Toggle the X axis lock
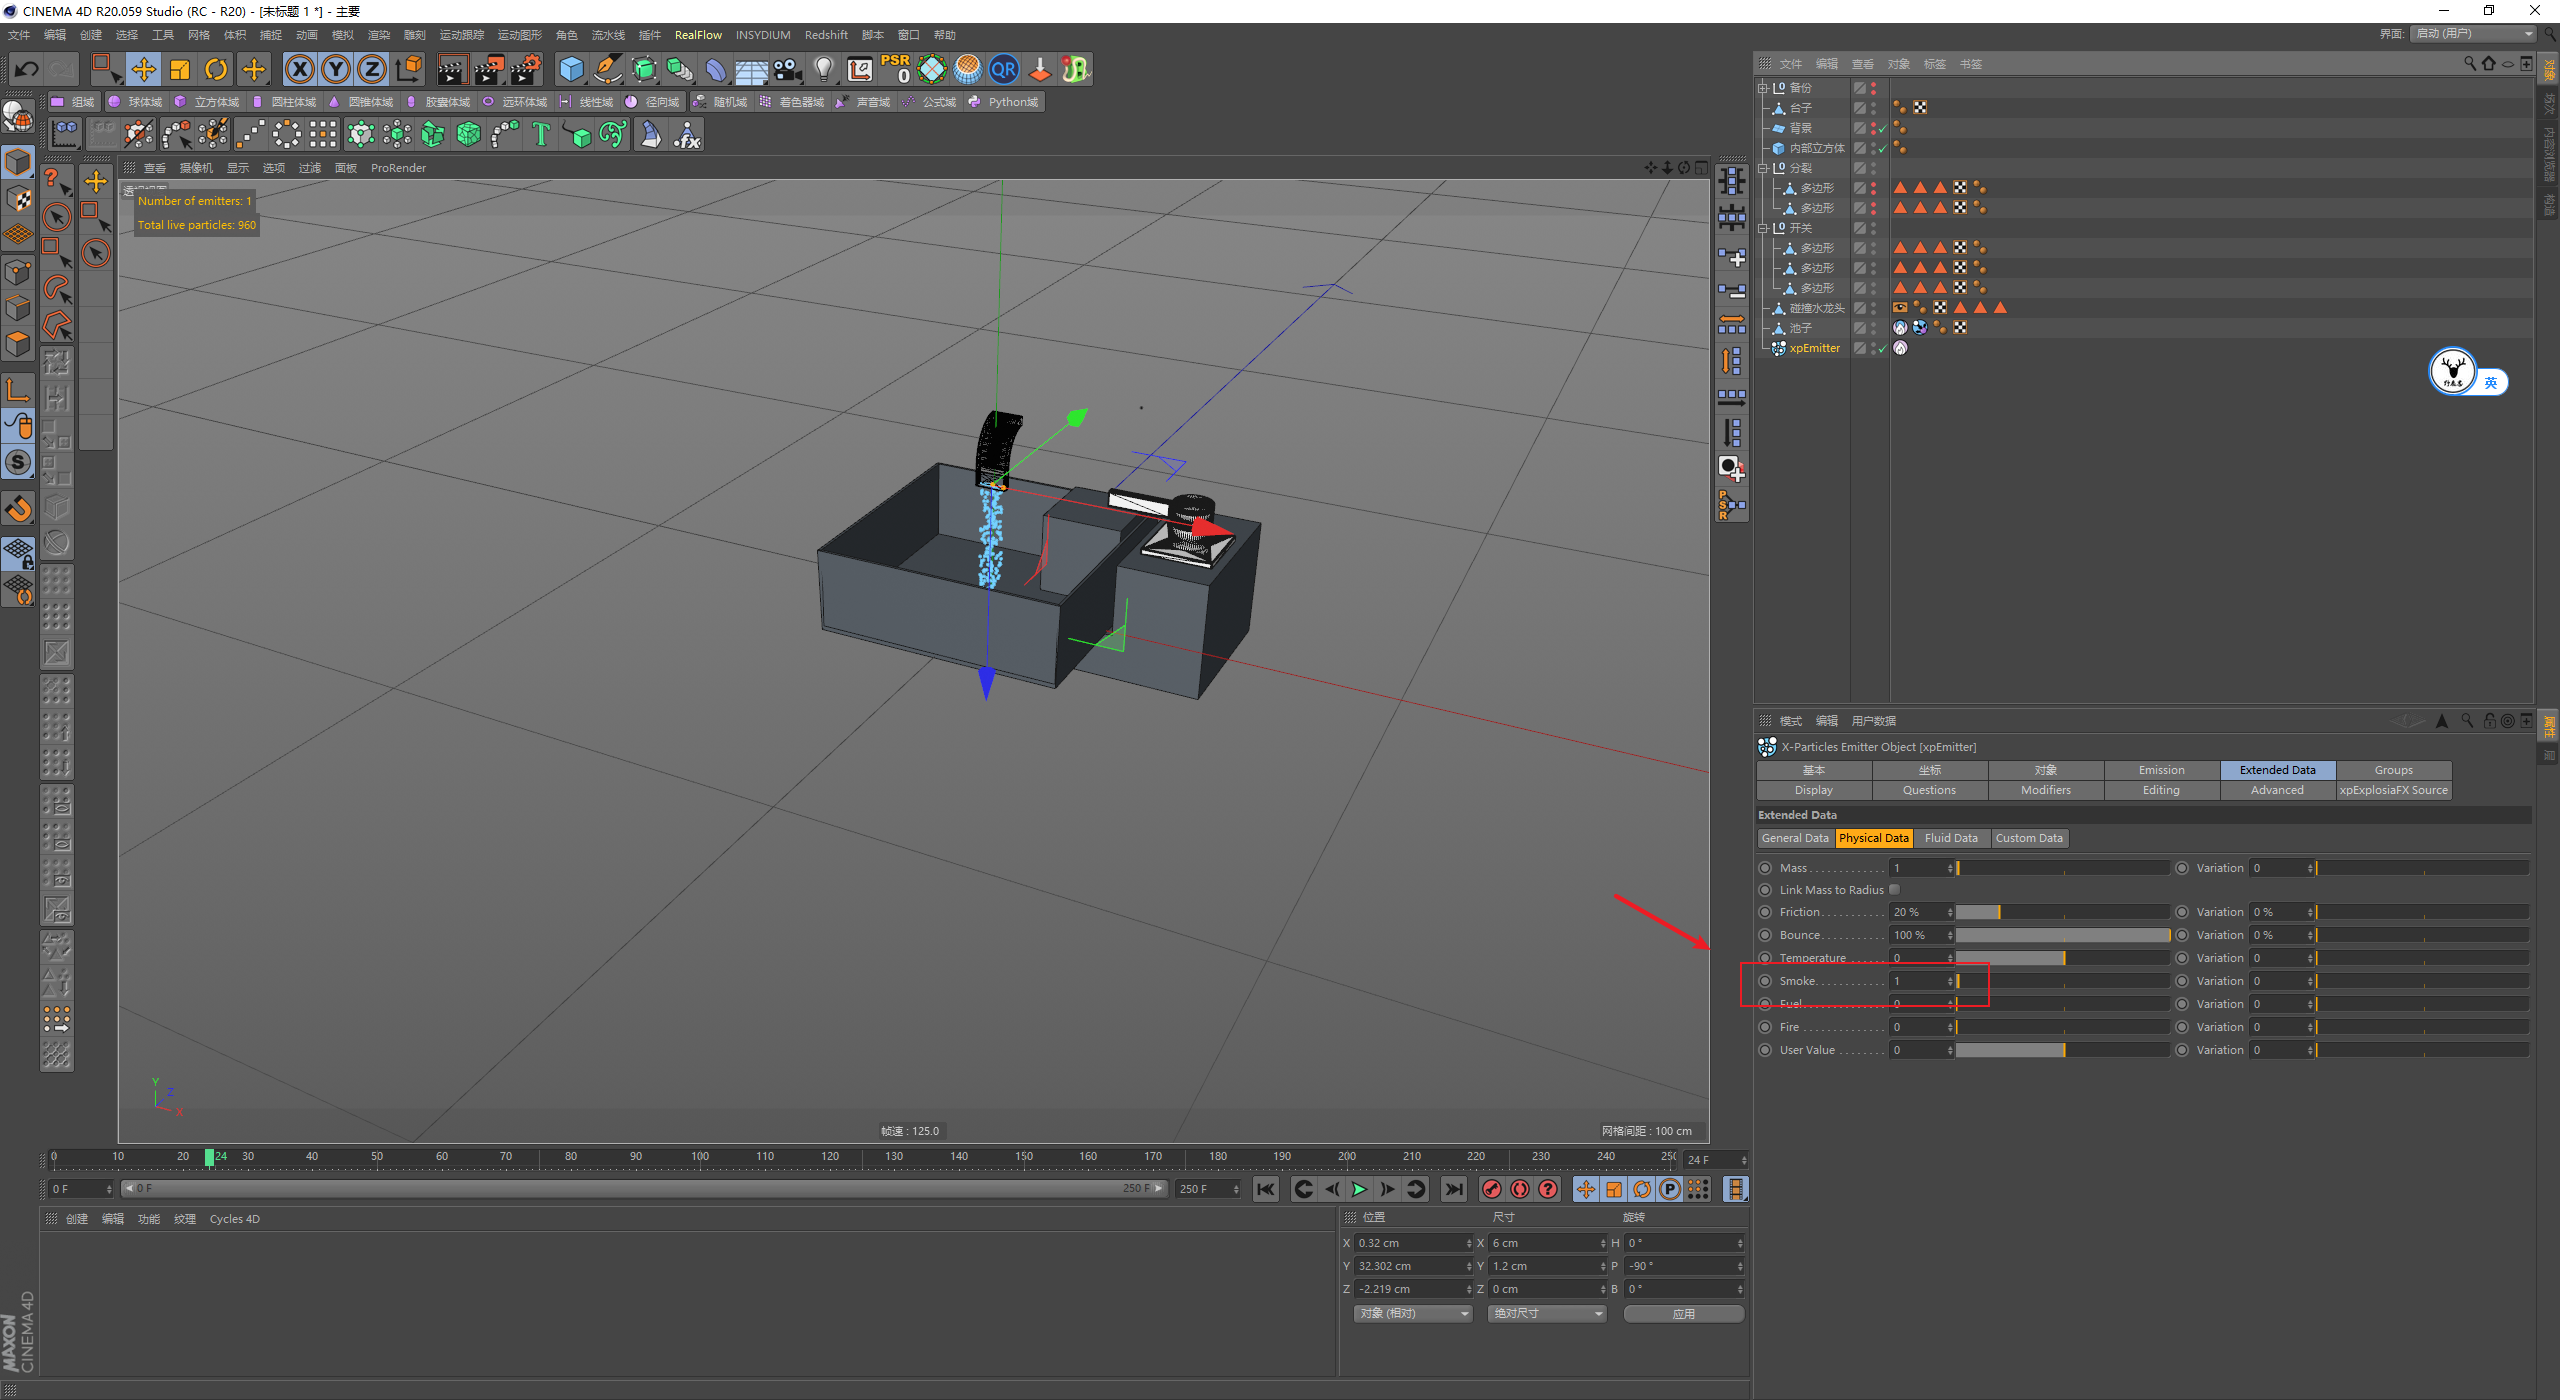 click(x=299, y=69)
